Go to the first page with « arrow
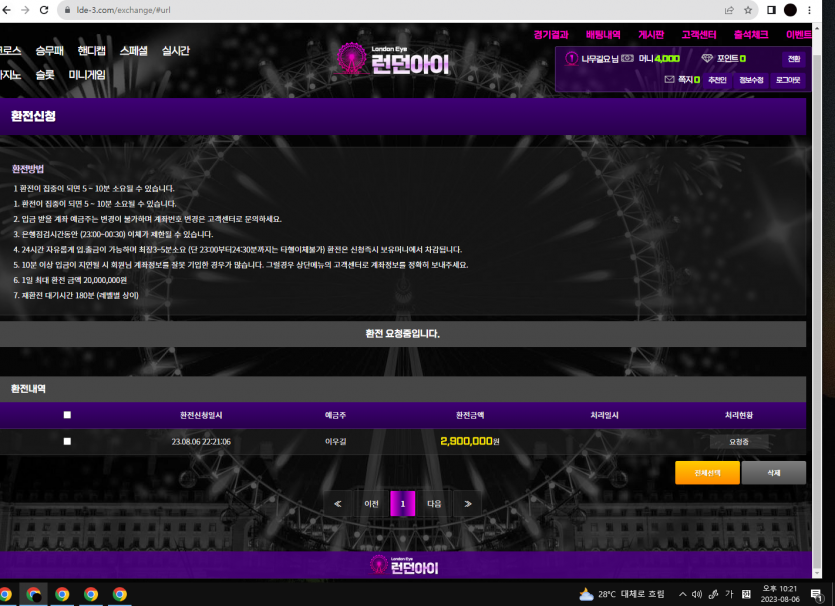 coord(337,504)
